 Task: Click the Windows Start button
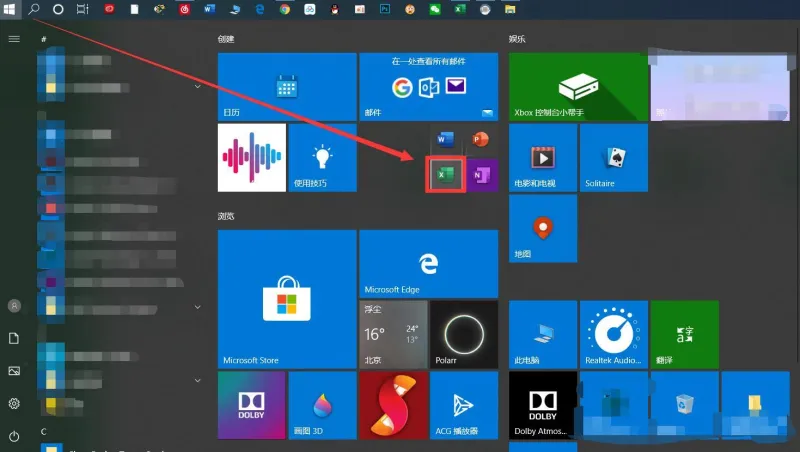click(9, 9)
